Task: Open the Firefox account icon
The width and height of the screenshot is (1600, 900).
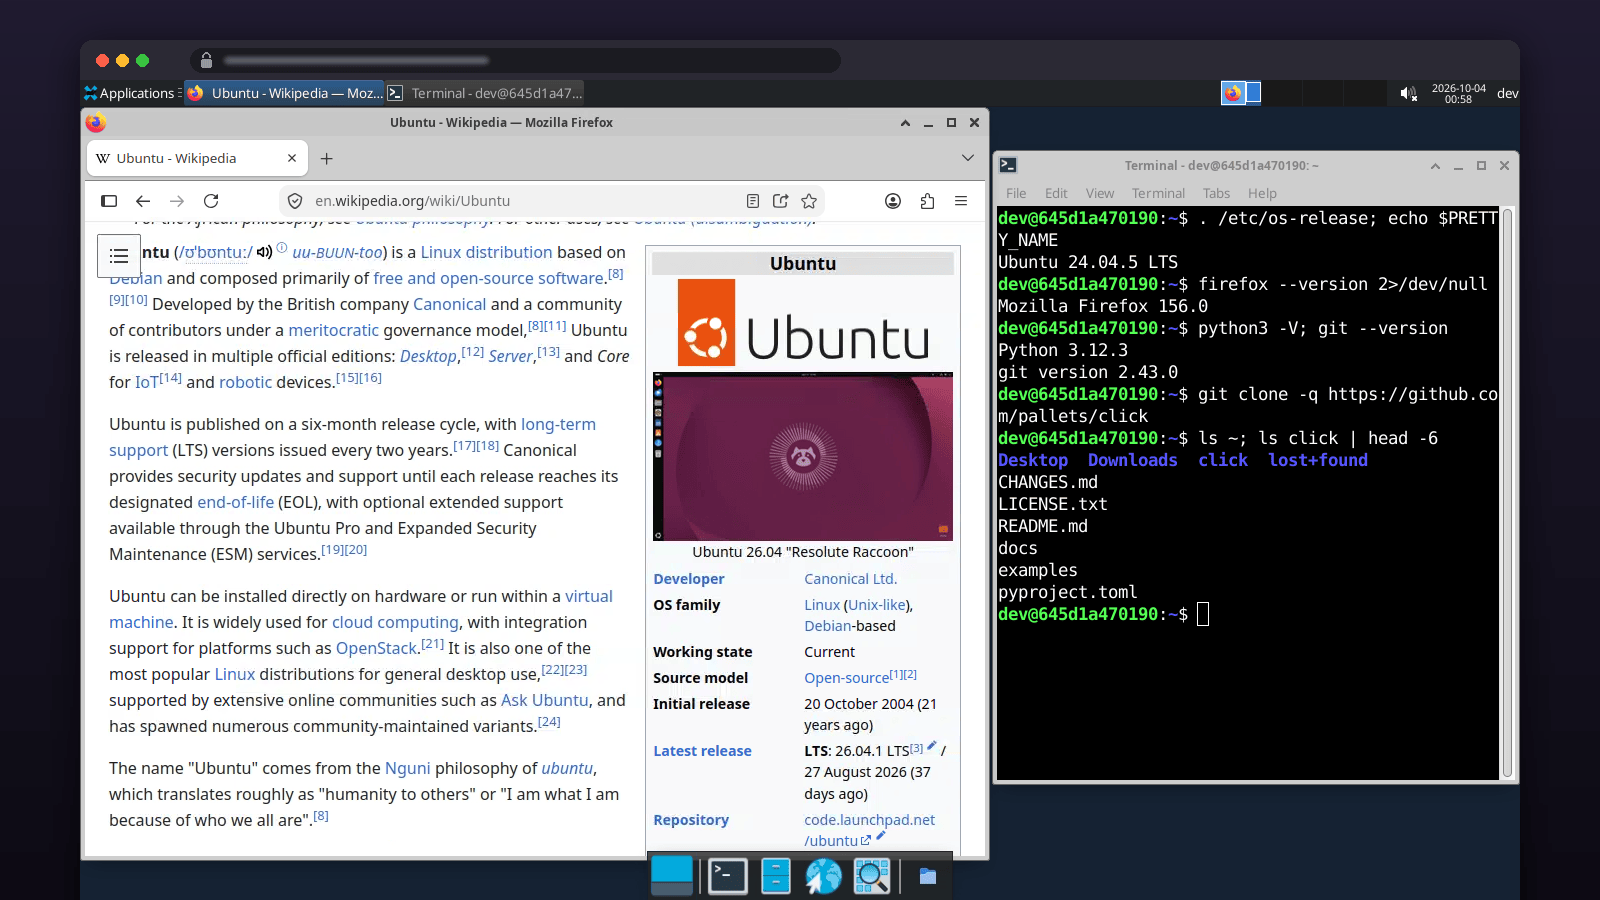Action: click(893, 201)
